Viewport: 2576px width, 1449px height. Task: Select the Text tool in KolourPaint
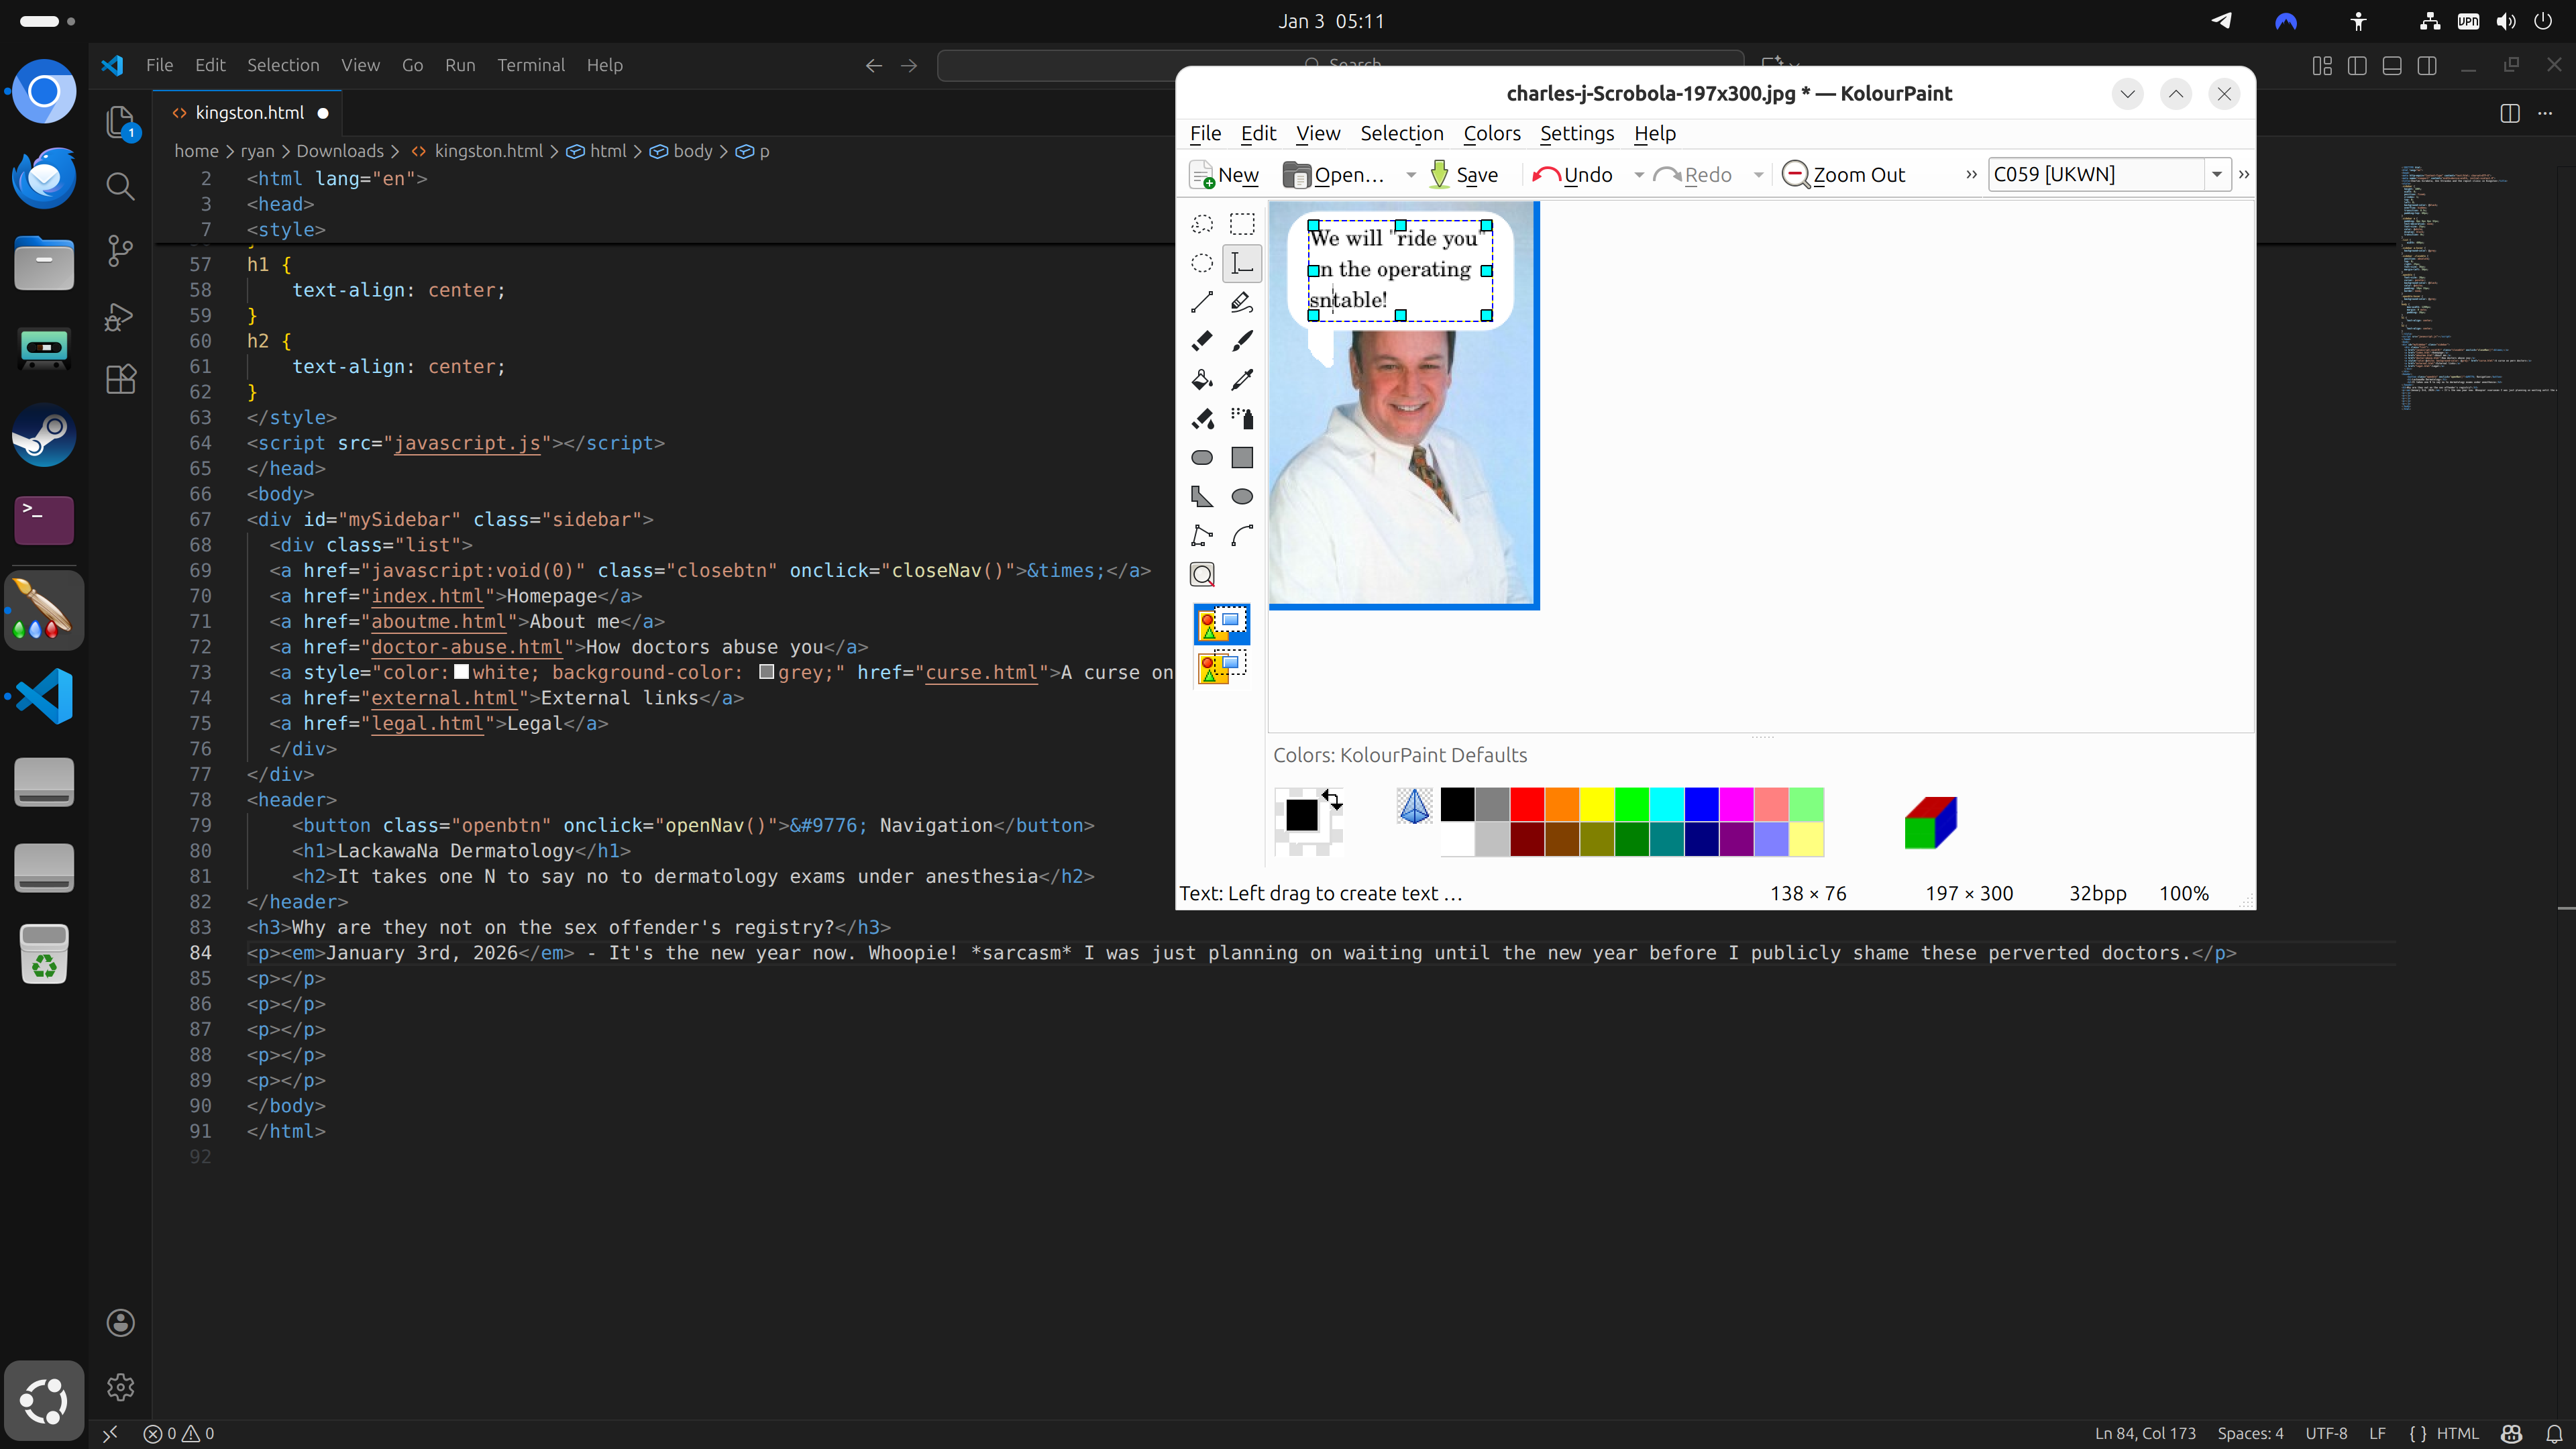pos(1241,263)
